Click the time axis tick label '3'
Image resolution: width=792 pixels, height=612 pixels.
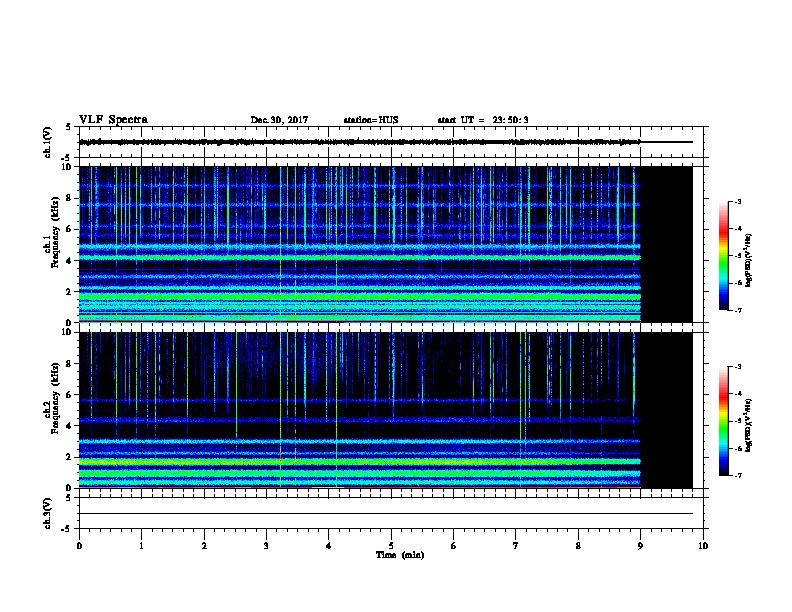[x=266, y=545]
